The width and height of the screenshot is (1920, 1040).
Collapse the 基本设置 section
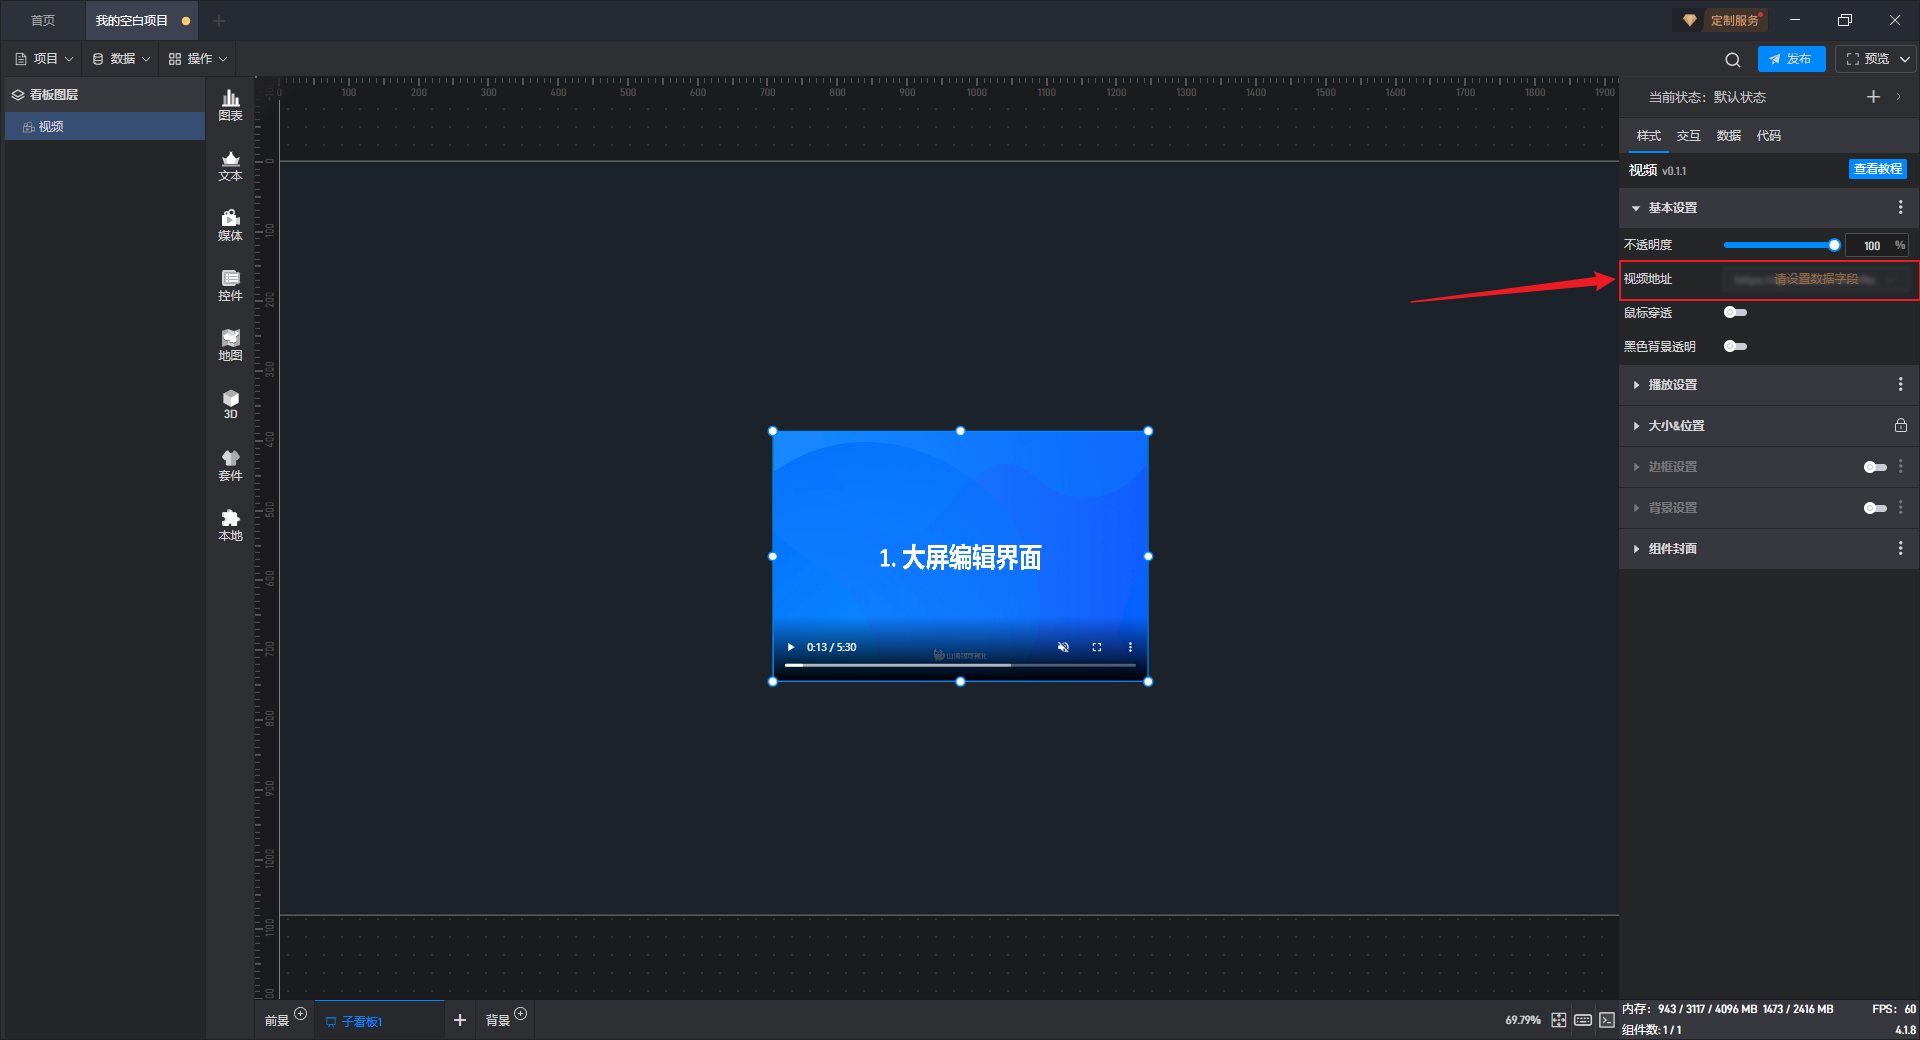coord(1636,208)
